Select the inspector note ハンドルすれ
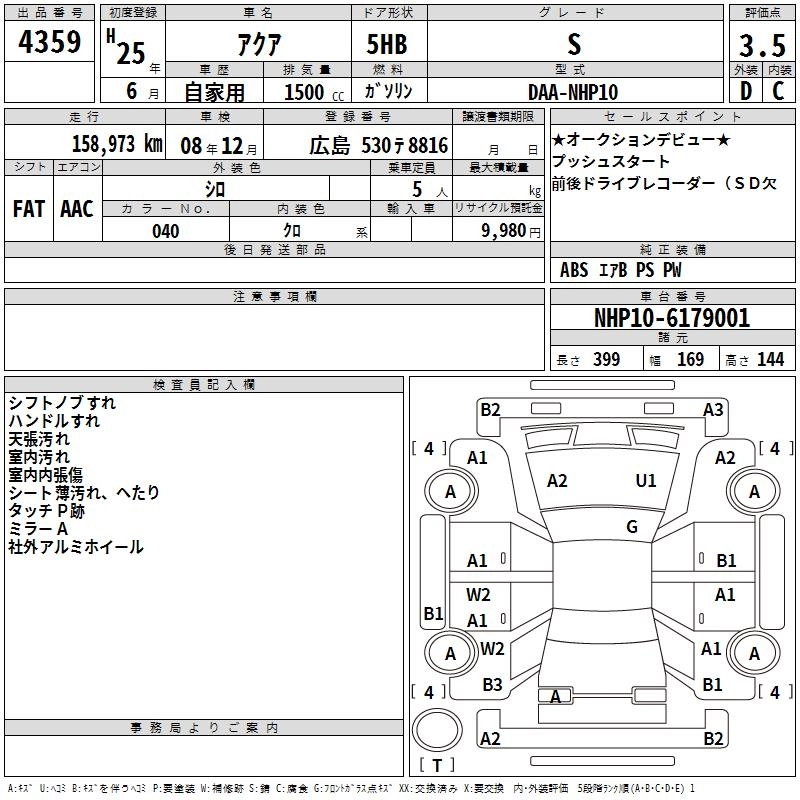The width and height of the screenshot is (800, 800). (x=54, y=421)
